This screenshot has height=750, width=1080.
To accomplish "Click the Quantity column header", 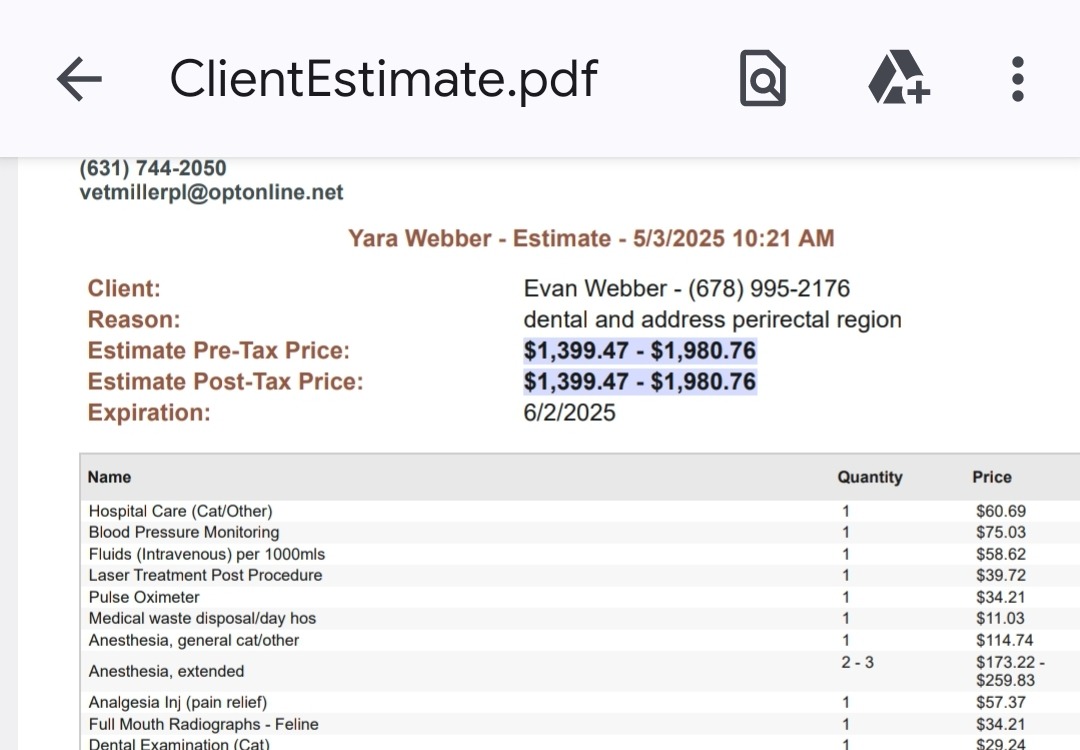I will [869, 477].
